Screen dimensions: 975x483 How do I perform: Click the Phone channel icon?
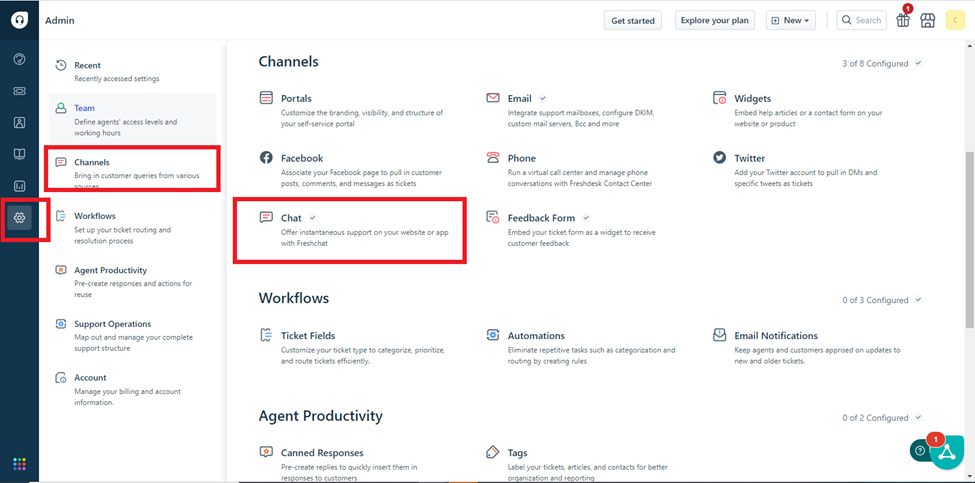pos(493,158)
